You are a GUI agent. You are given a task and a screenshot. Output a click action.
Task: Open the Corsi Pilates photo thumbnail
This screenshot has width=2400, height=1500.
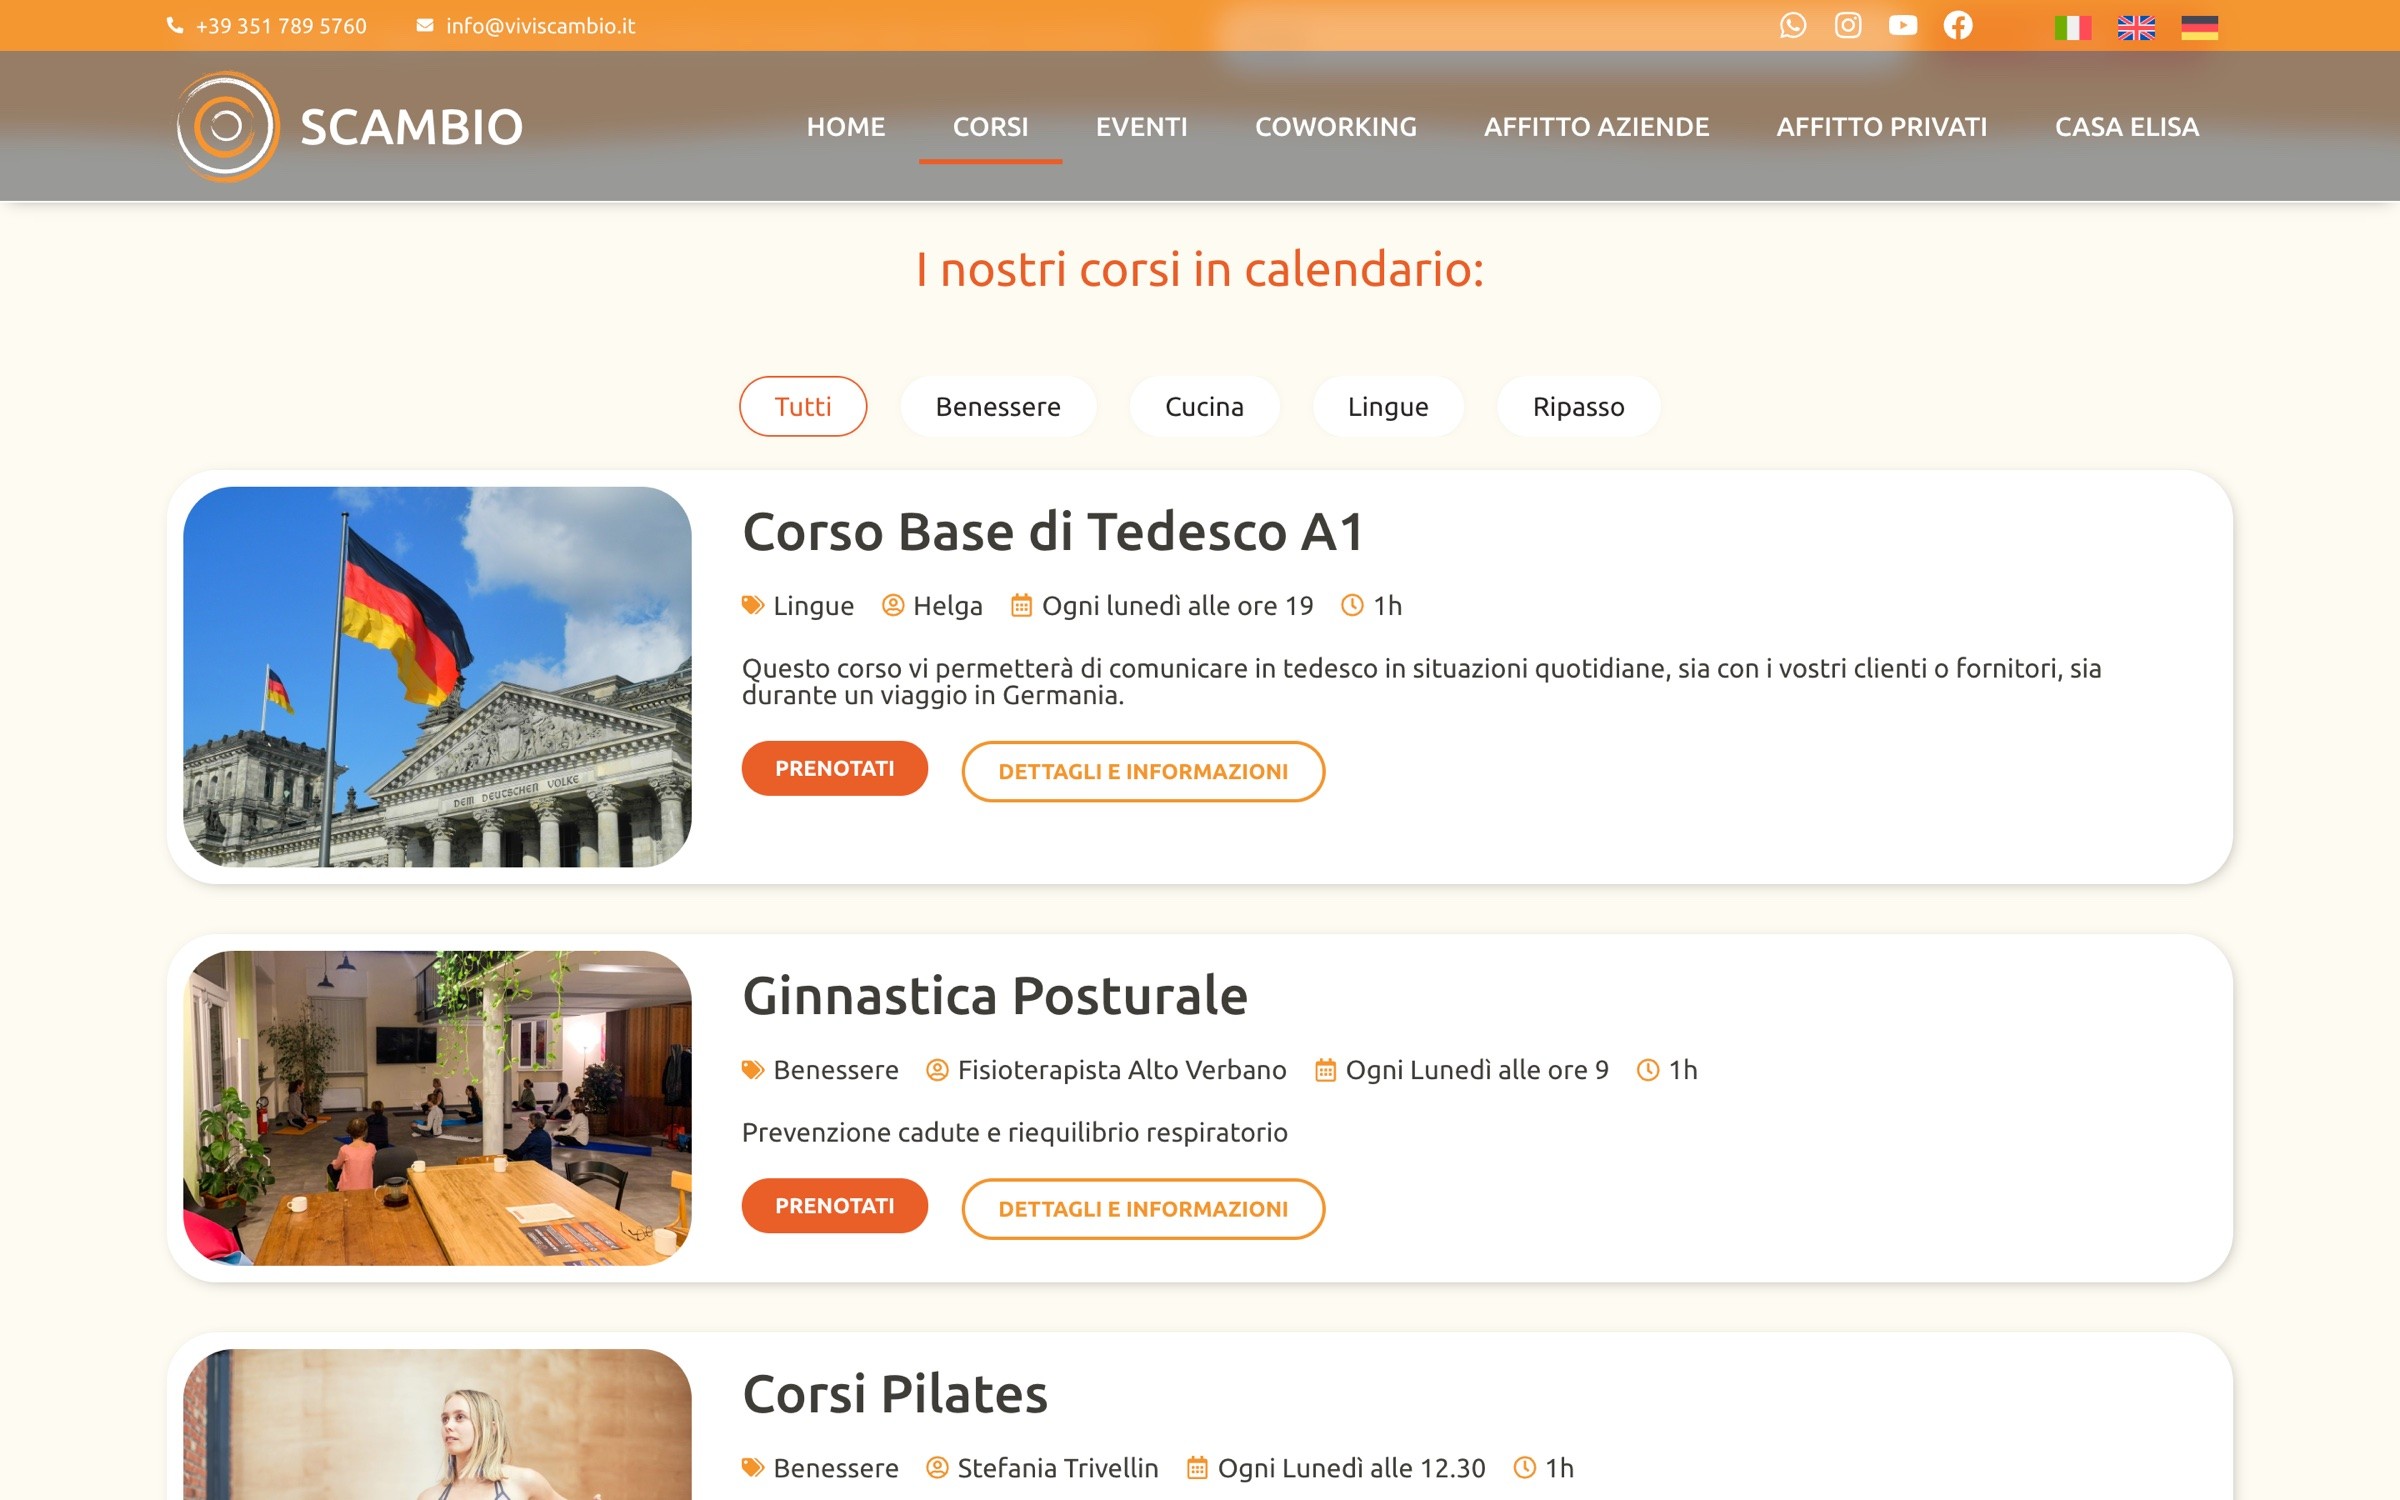coord(437,1424)
